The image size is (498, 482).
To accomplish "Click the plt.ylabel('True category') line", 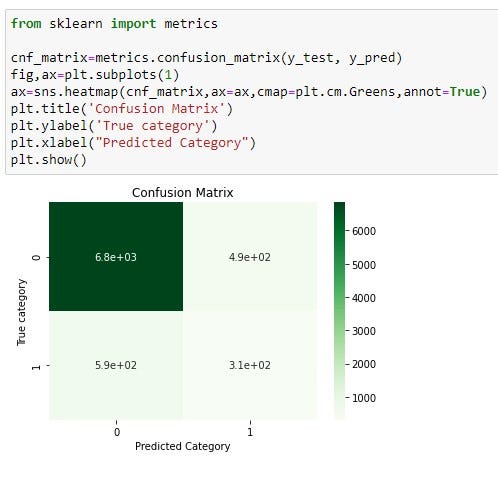I will (114, 126).
